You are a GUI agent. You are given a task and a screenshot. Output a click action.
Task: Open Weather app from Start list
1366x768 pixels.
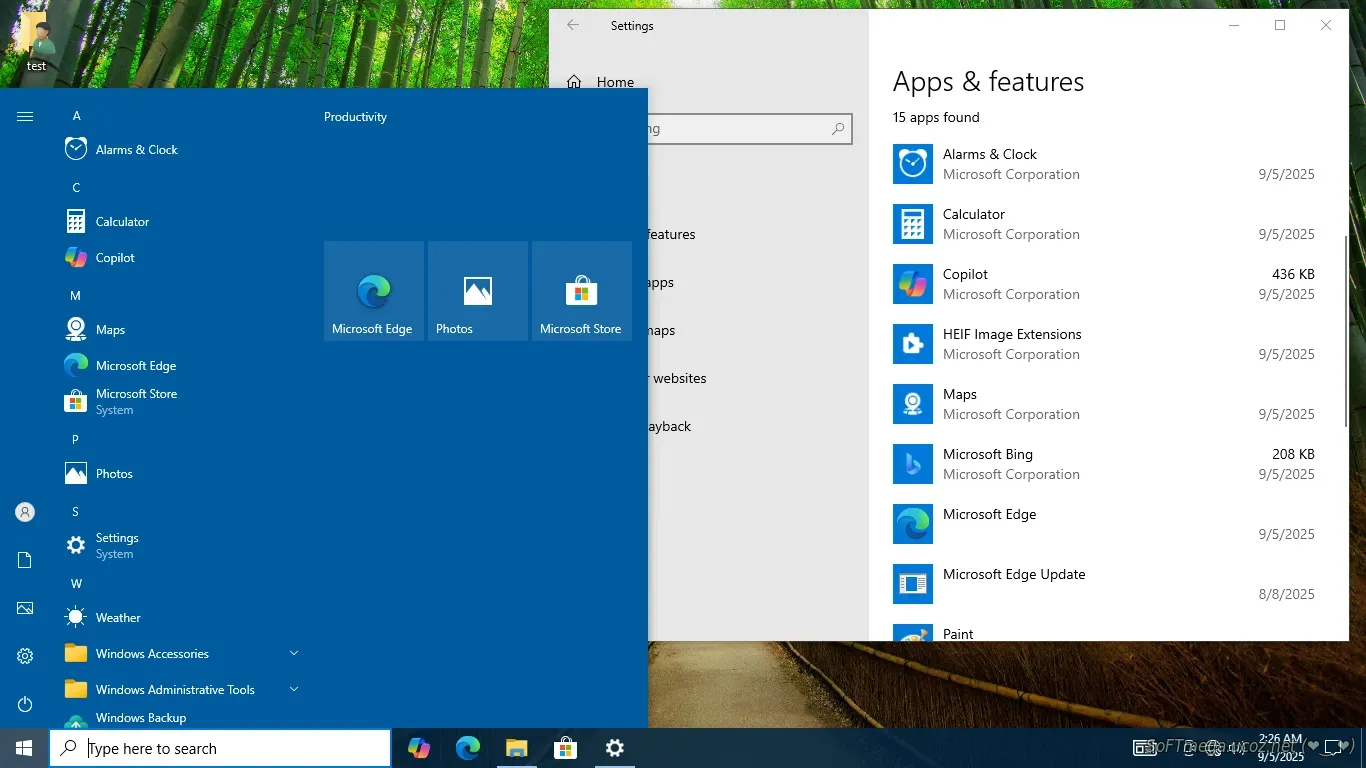pos(118,618)
